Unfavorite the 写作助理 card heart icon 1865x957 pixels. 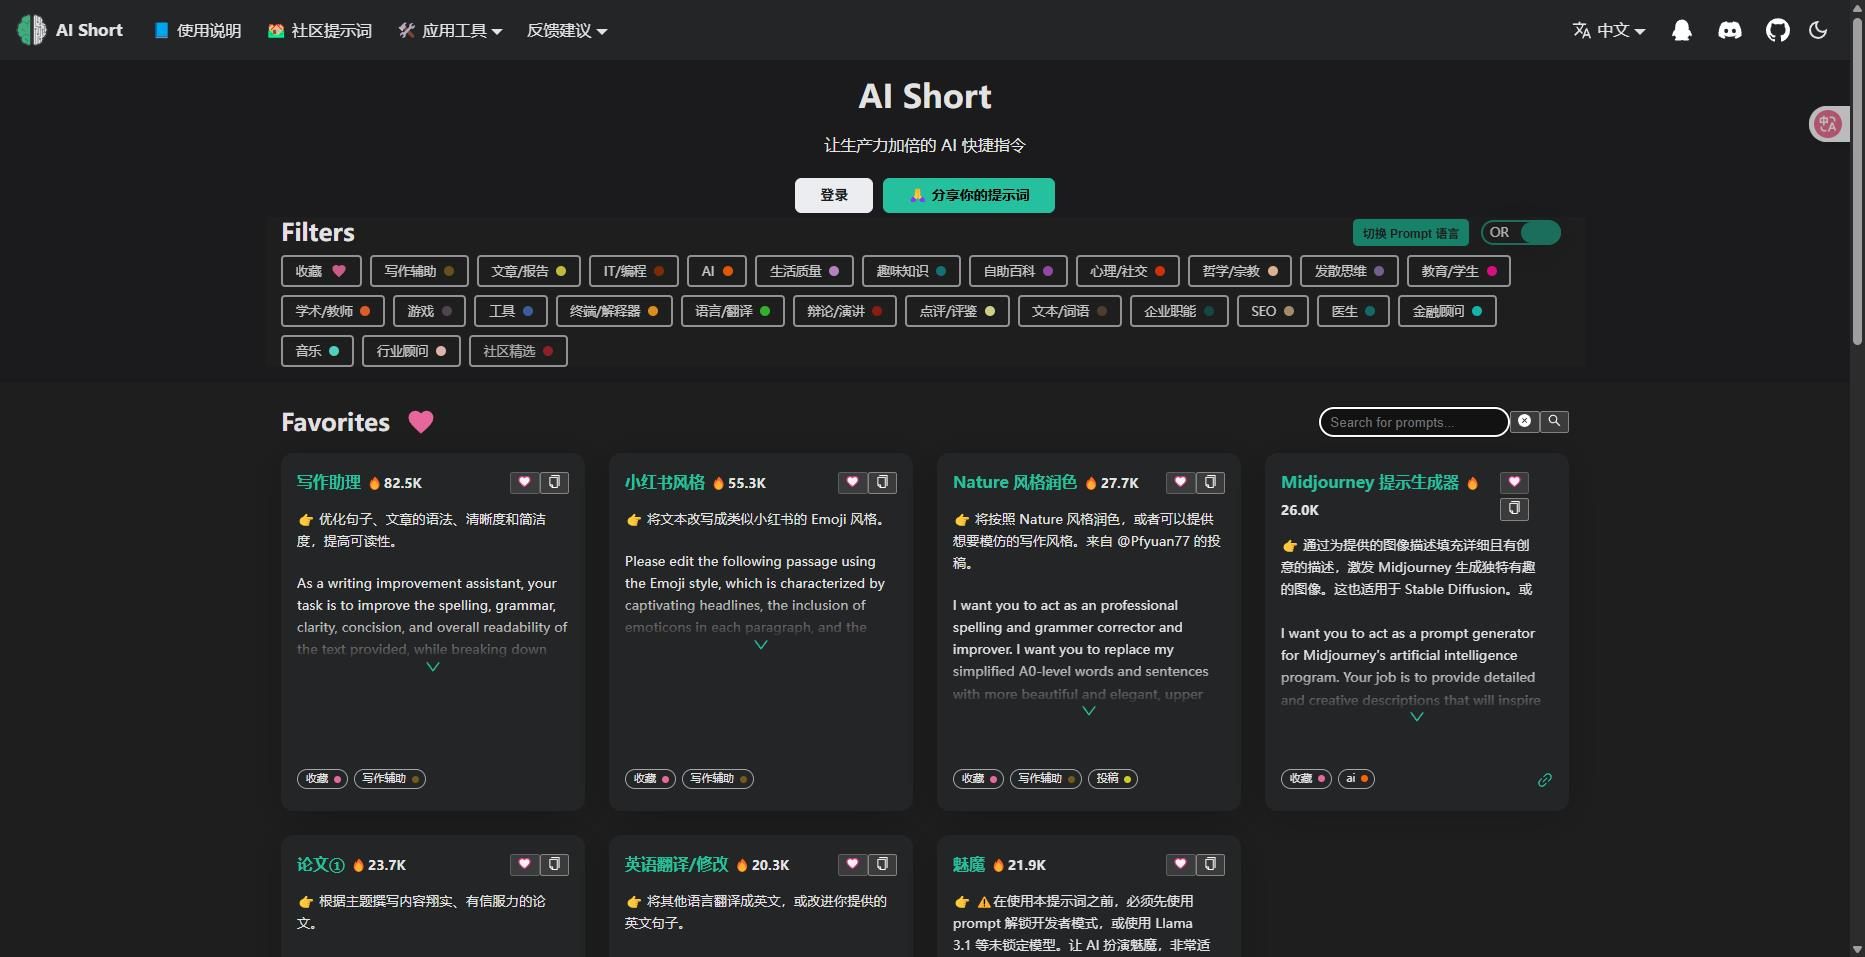[524, 482]
